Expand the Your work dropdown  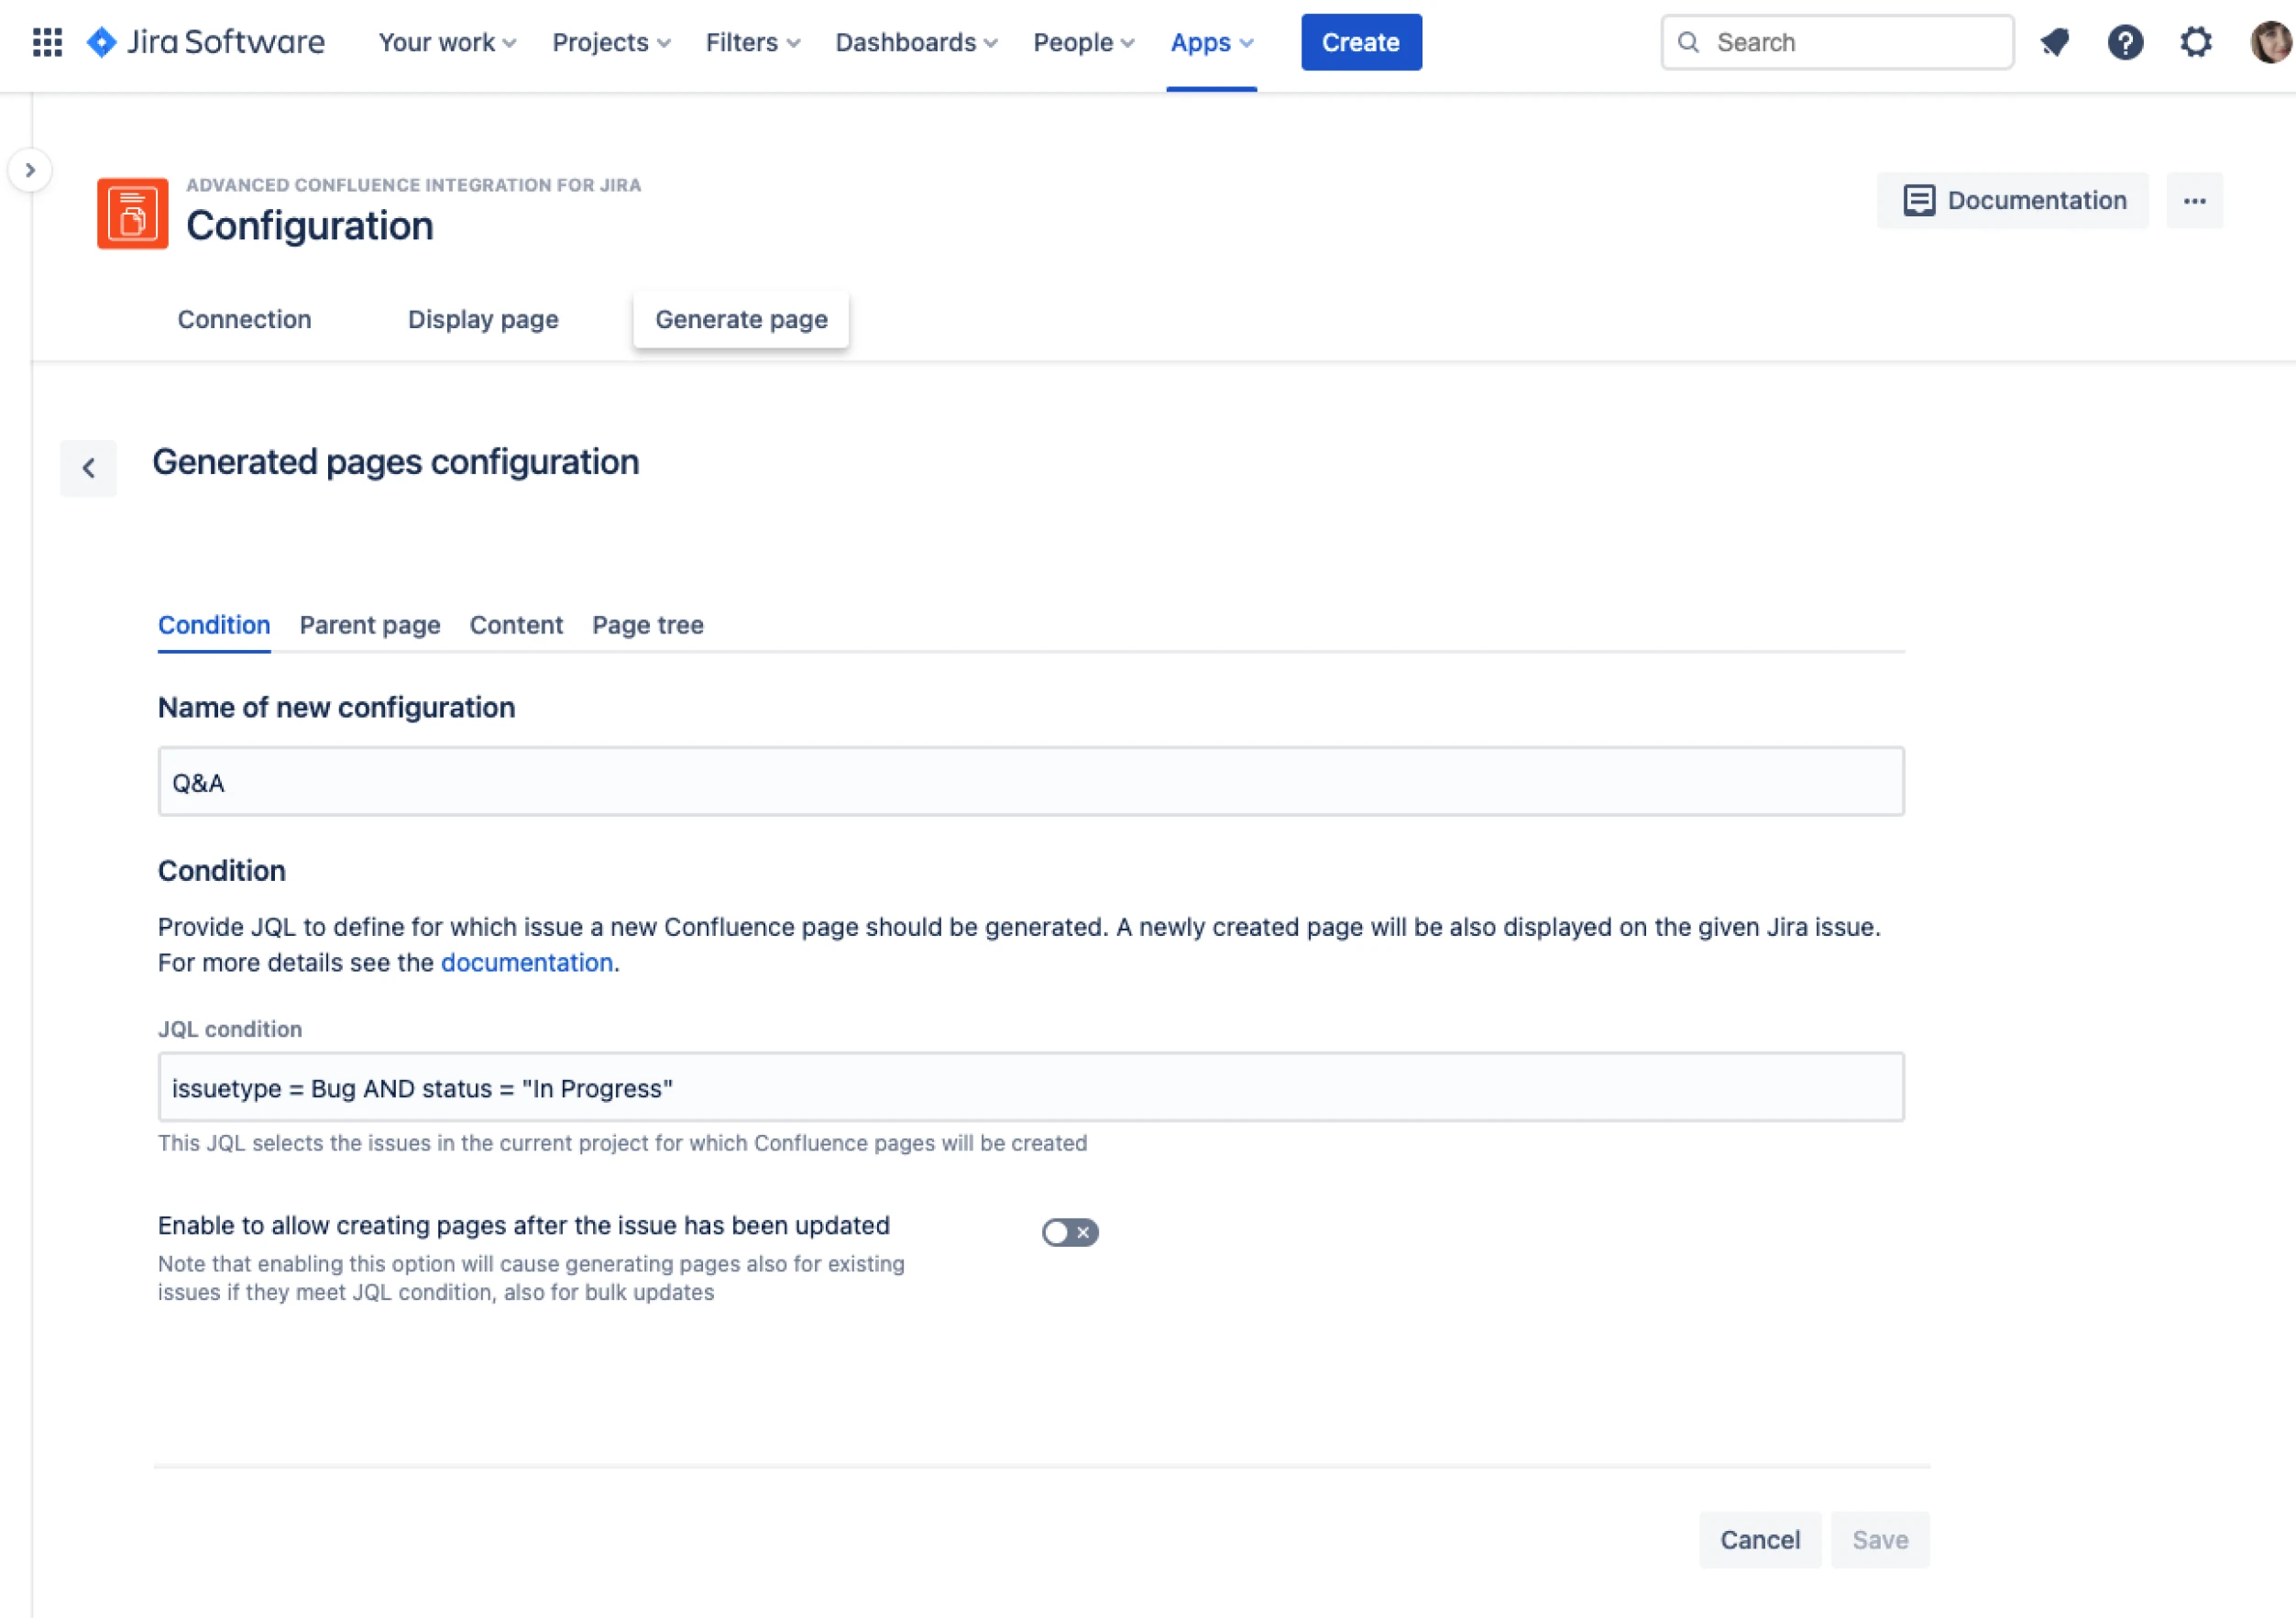[x=447, y=42]
